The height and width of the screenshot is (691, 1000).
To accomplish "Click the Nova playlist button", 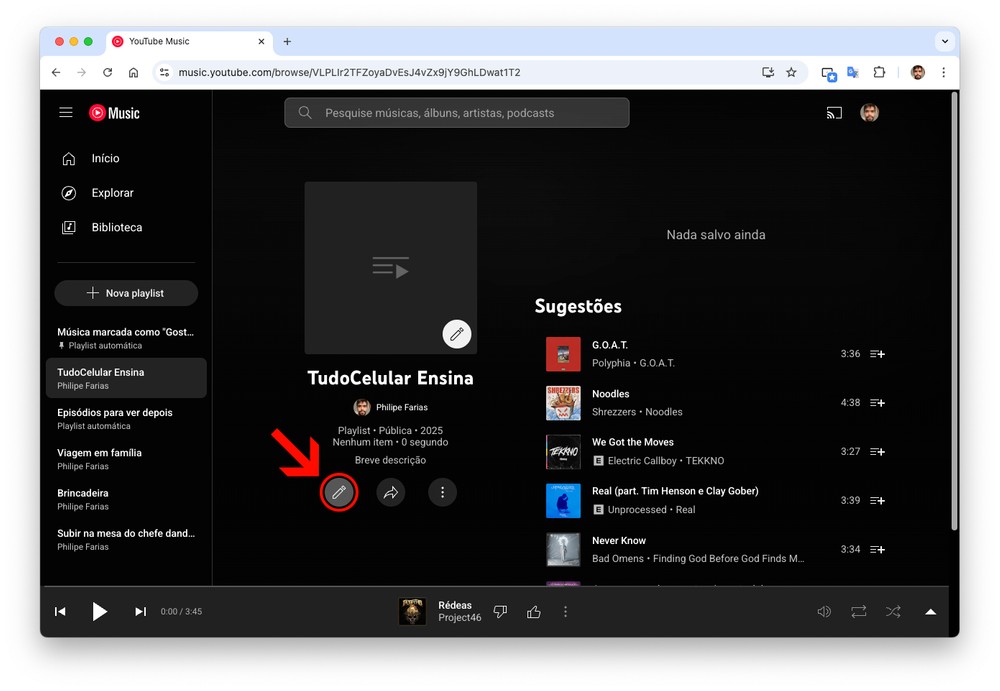I will (126, 293).
